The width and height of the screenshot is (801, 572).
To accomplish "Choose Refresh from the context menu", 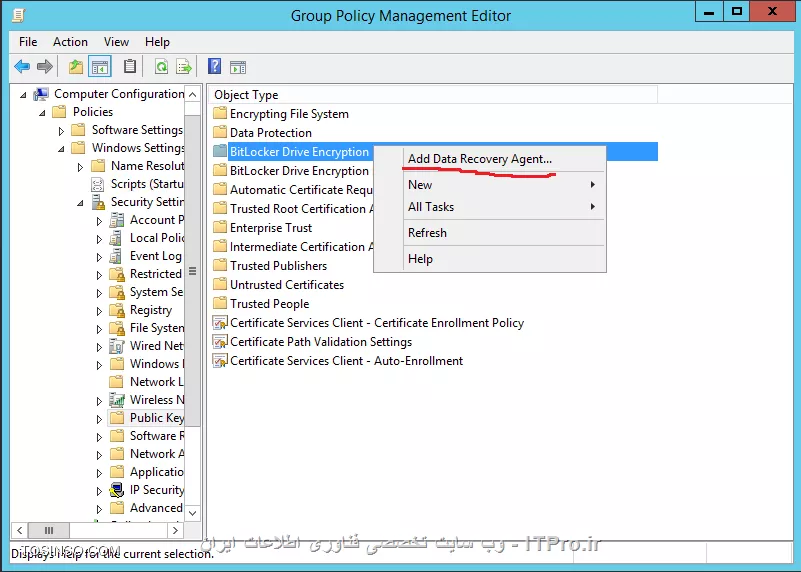I will tap(490, 233).
